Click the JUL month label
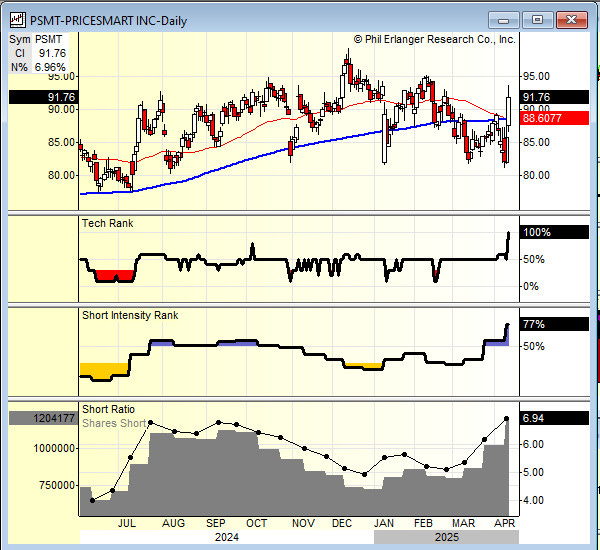This screenshot has height=550, width=600. (x=127, y=523)
